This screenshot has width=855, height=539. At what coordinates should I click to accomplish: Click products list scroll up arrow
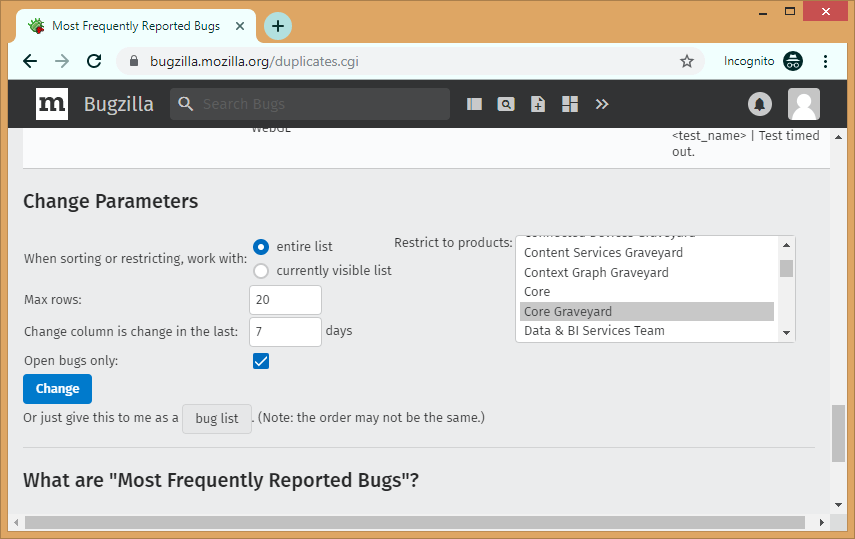[x=786, y=245]
